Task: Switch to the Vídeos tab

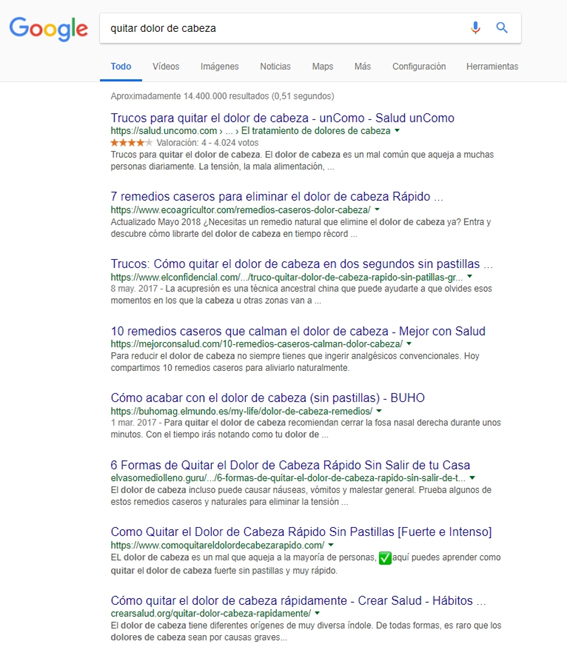Action: tap(166, 66)
